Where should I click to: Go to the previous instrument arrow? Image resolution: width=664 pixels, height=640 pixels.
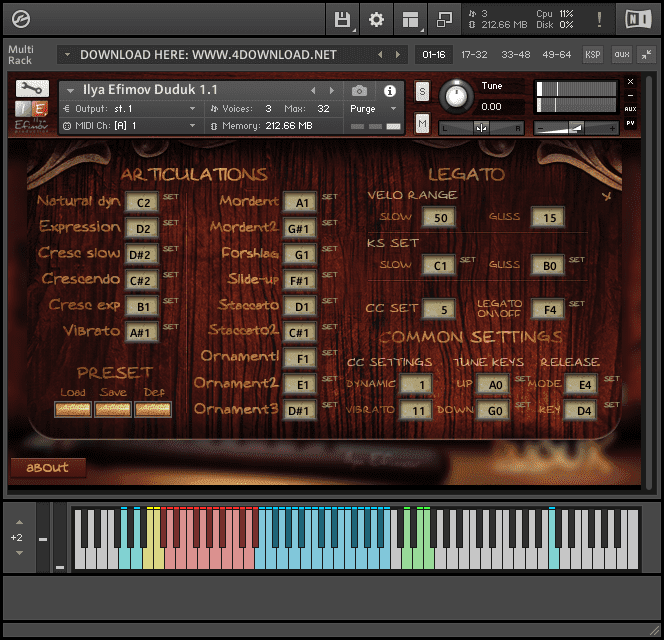[x=313, y=91]
